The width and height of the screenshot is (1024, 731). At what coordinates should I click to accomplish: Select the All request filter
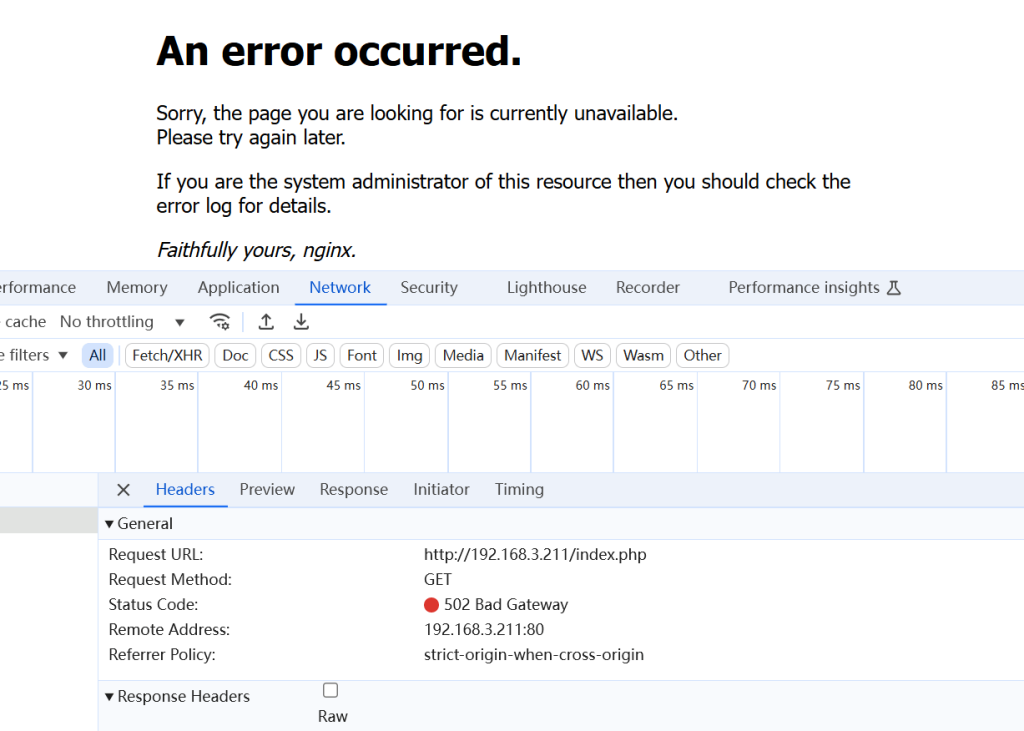click(x=97, y=355)
